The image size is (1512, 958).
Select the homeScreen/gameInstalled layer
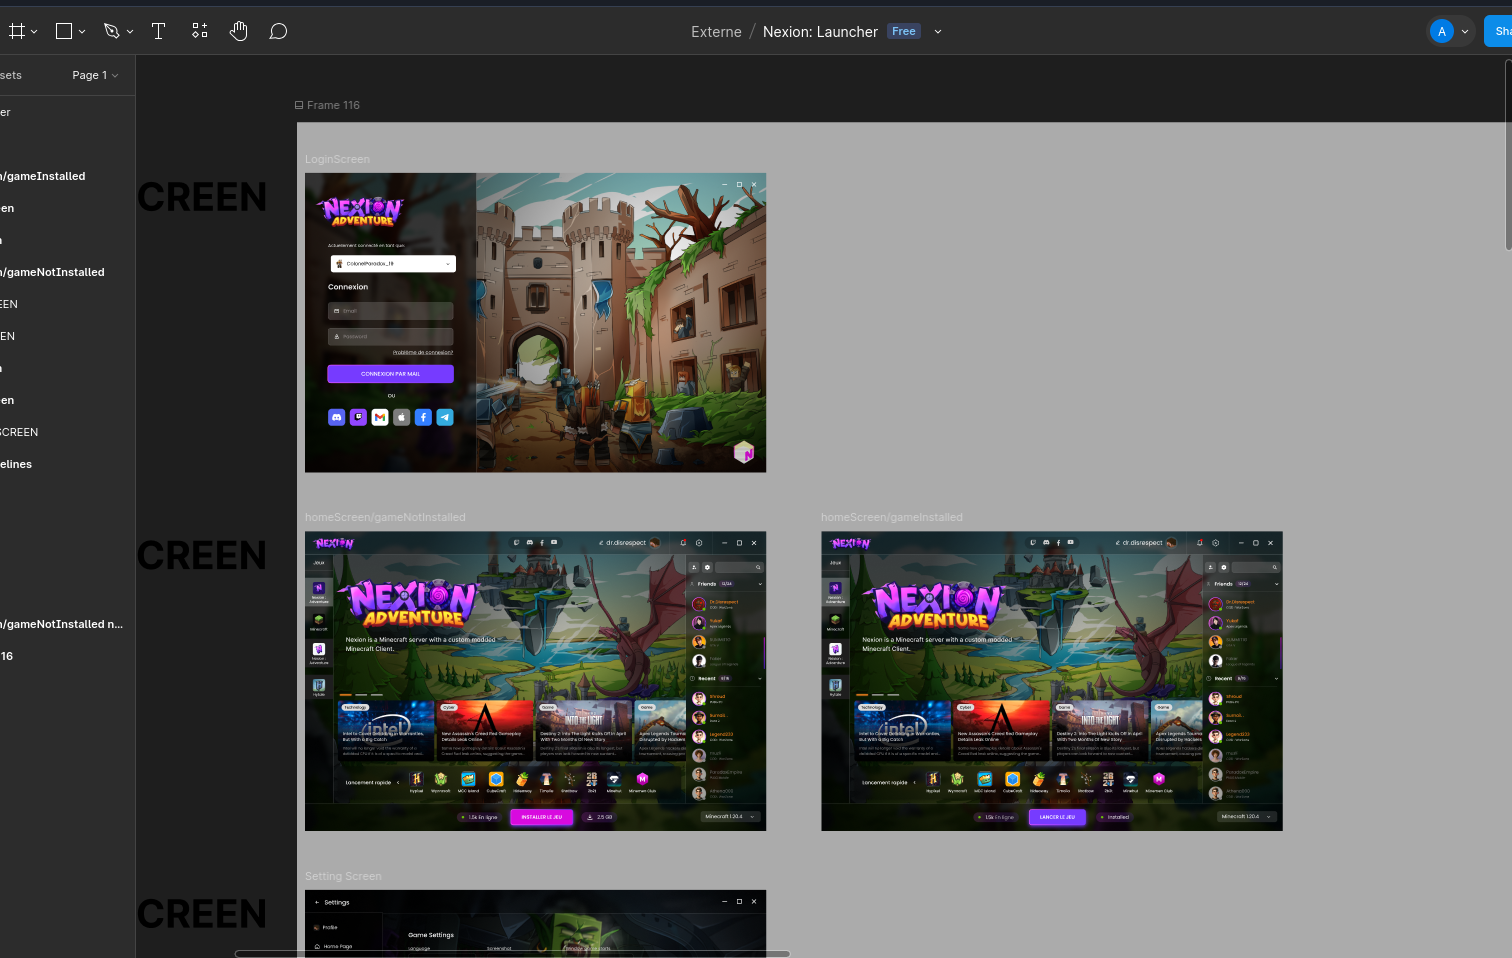point(44,176)
